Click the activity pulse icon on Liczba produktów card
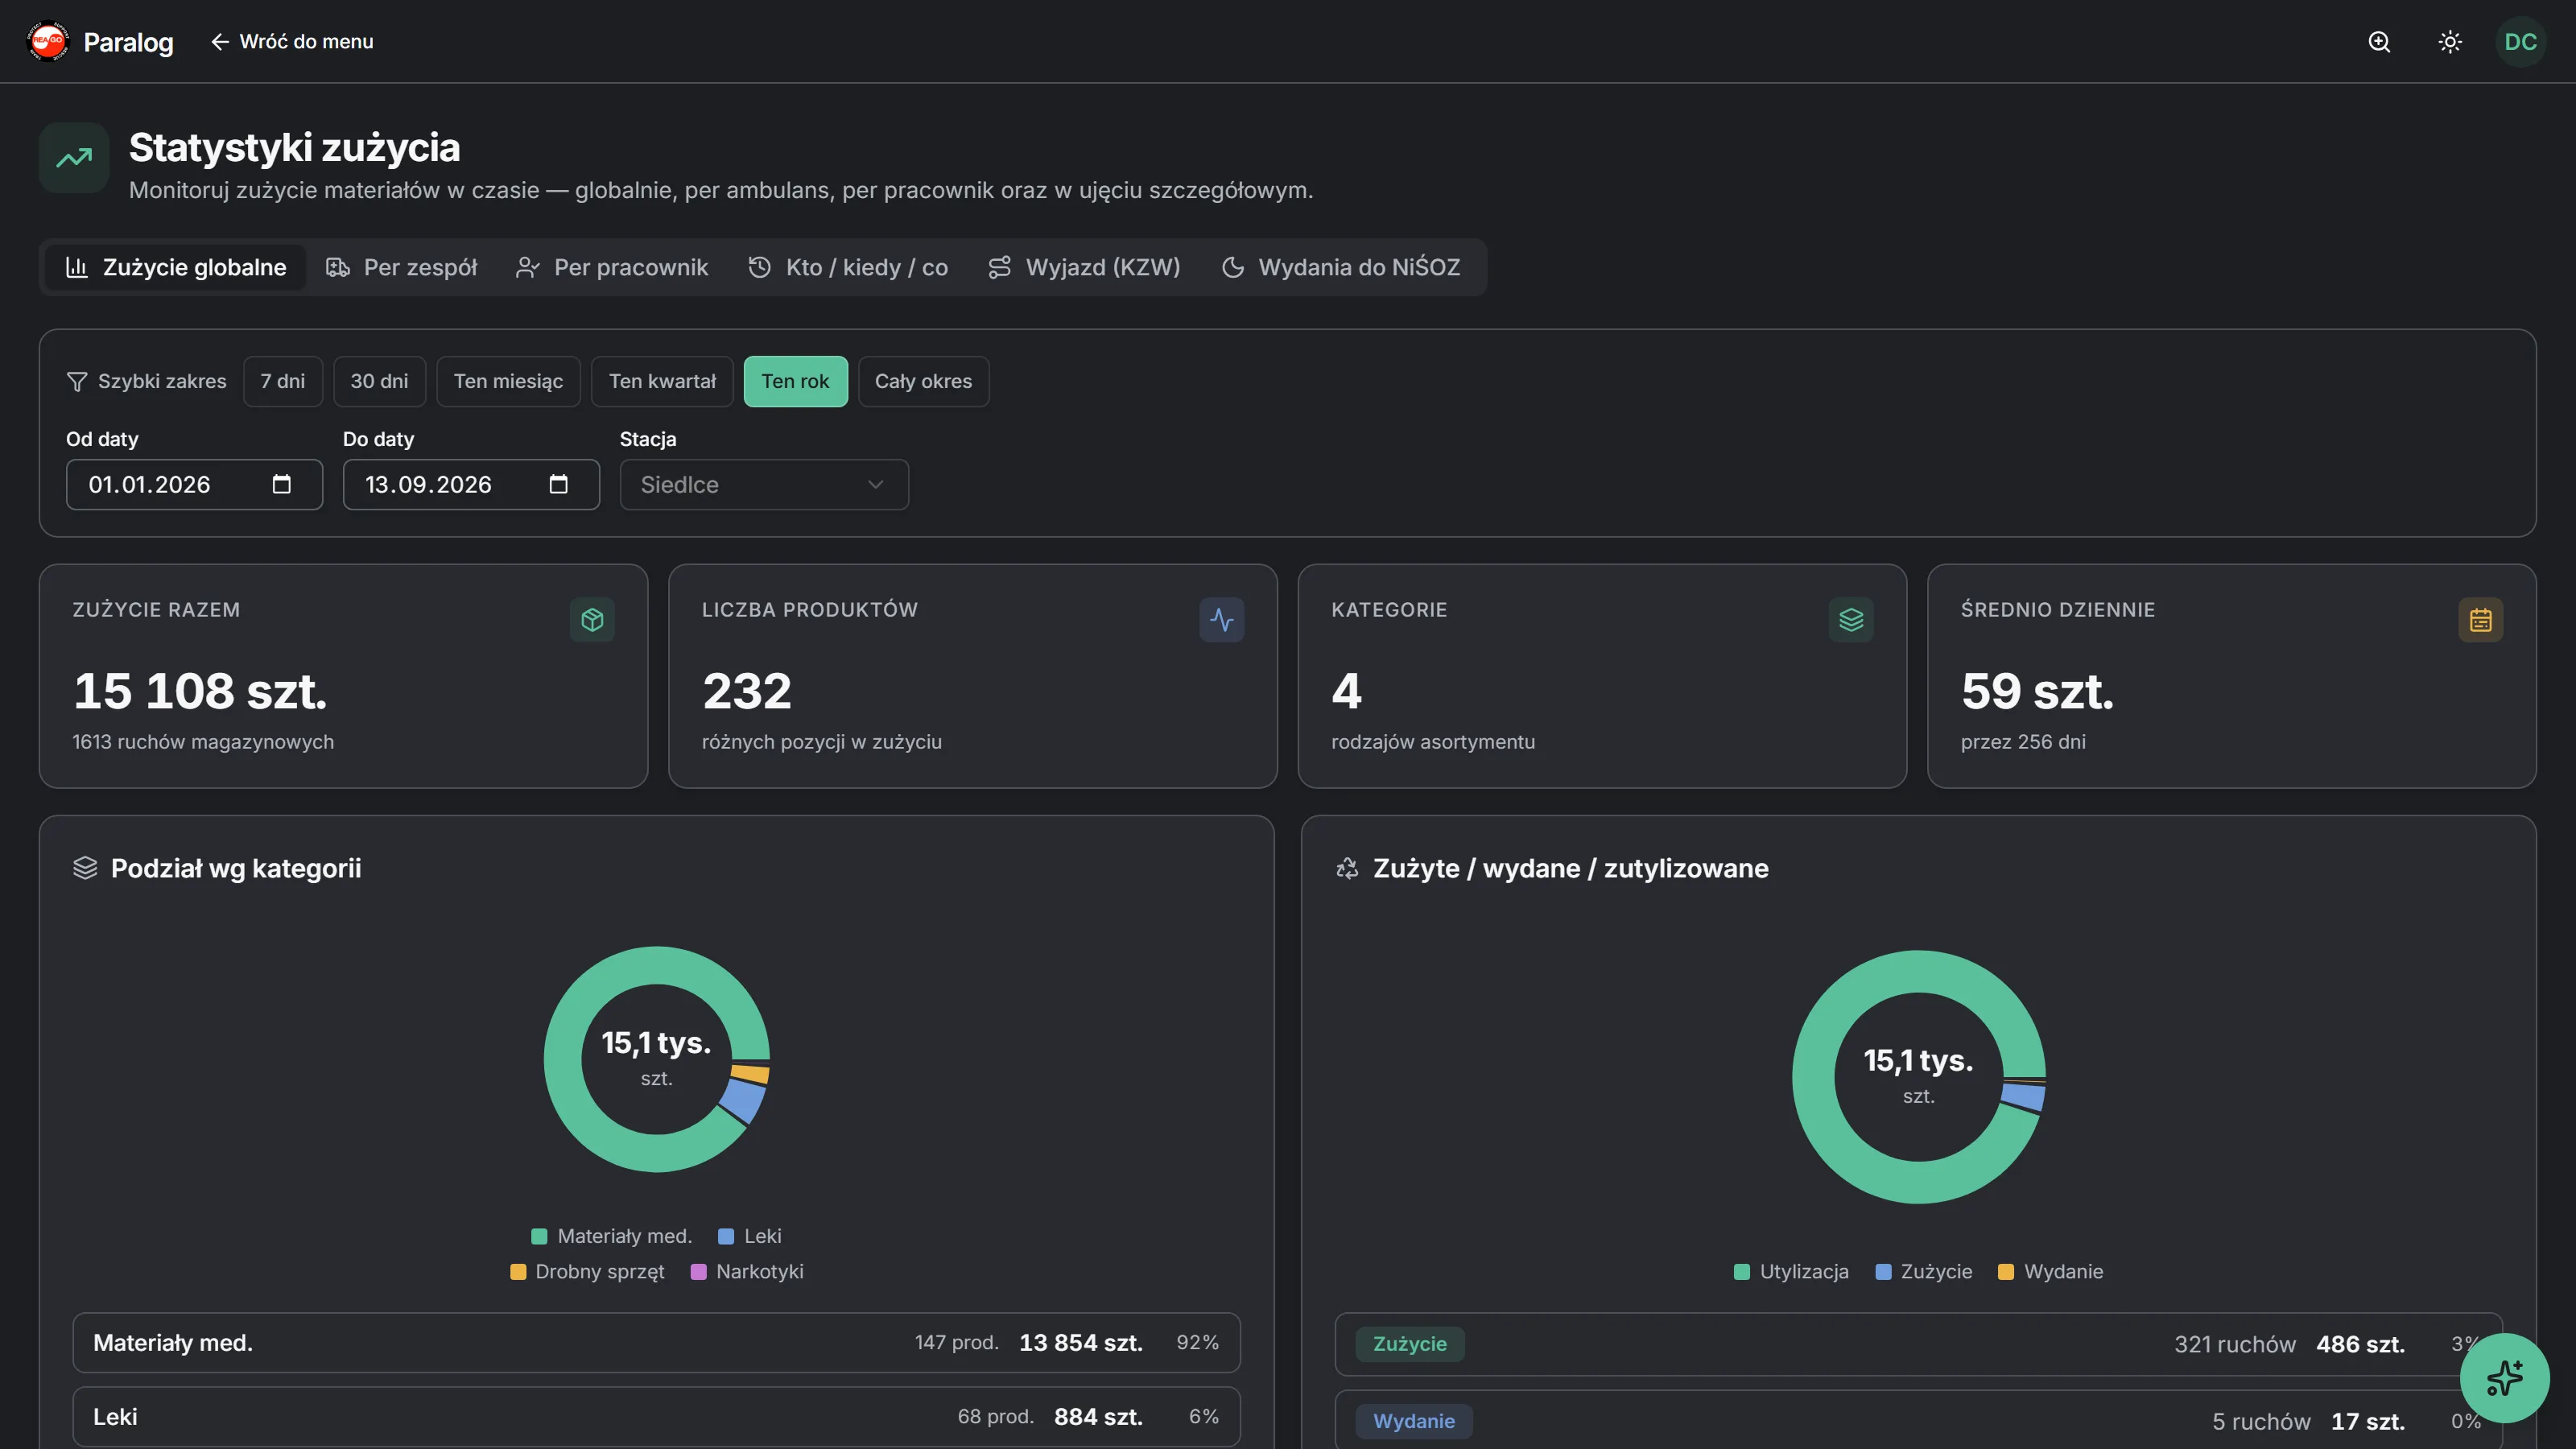2576x1449 pixels. 1222,620
